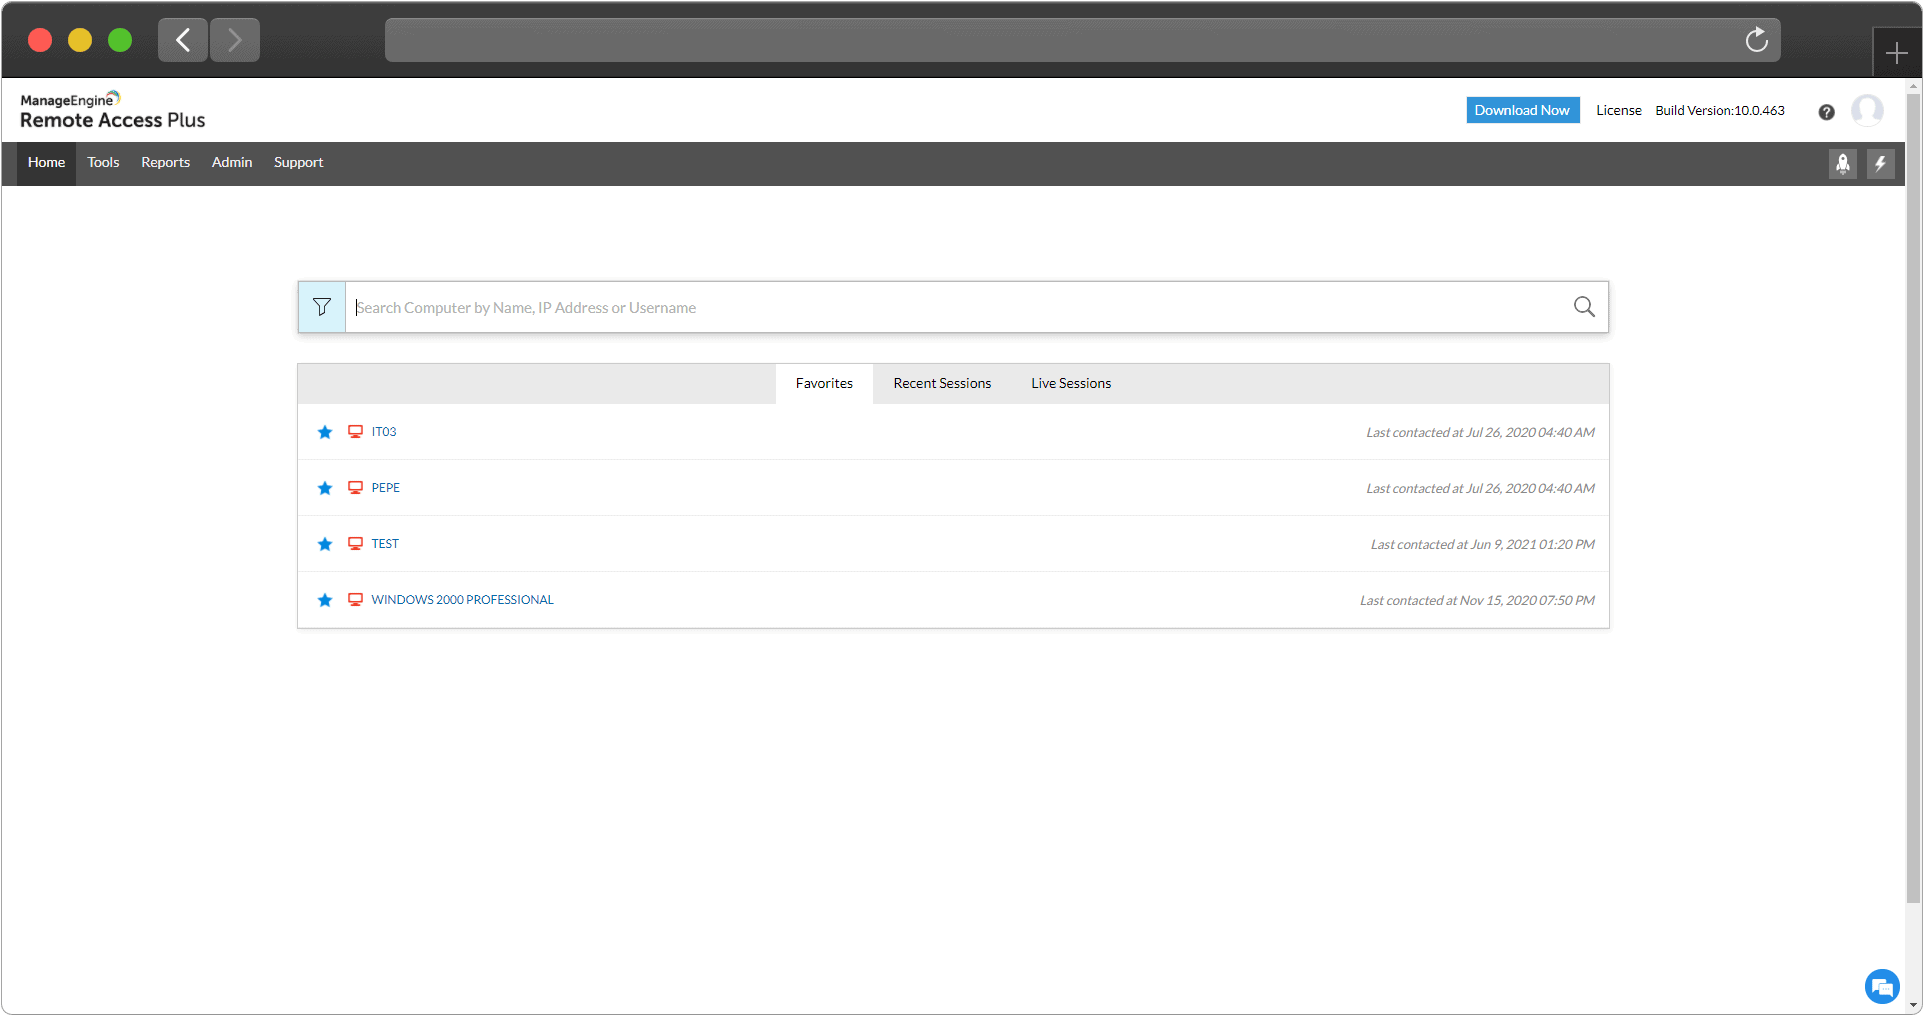Open the WINDOWS 2000 PROFESSIONAL link
This screenshot has width=1924, height=1016.
[462, 600]
